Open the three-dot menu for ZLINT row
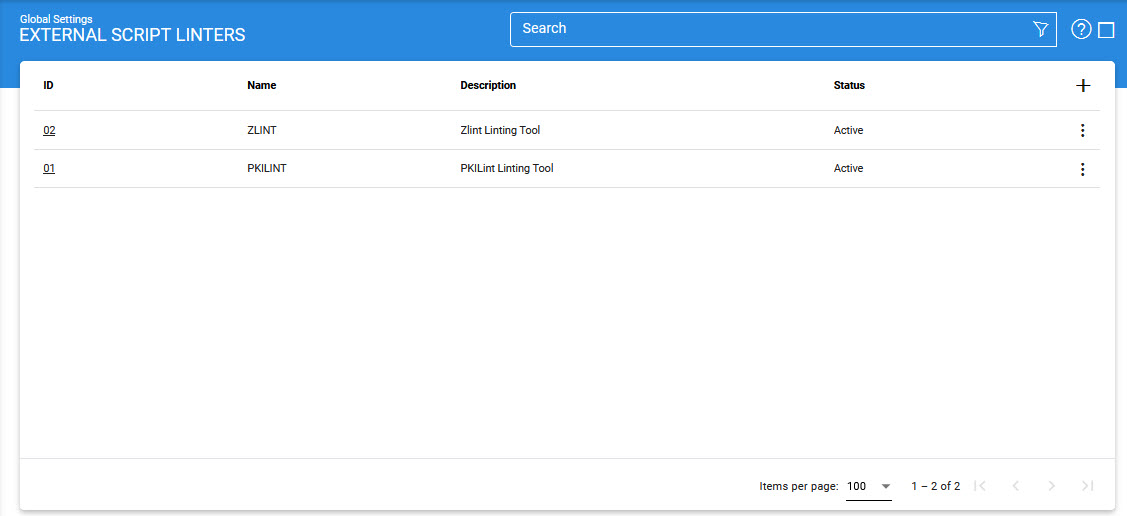Screen dimensions: 1127x516 (x=1082, y=131)
